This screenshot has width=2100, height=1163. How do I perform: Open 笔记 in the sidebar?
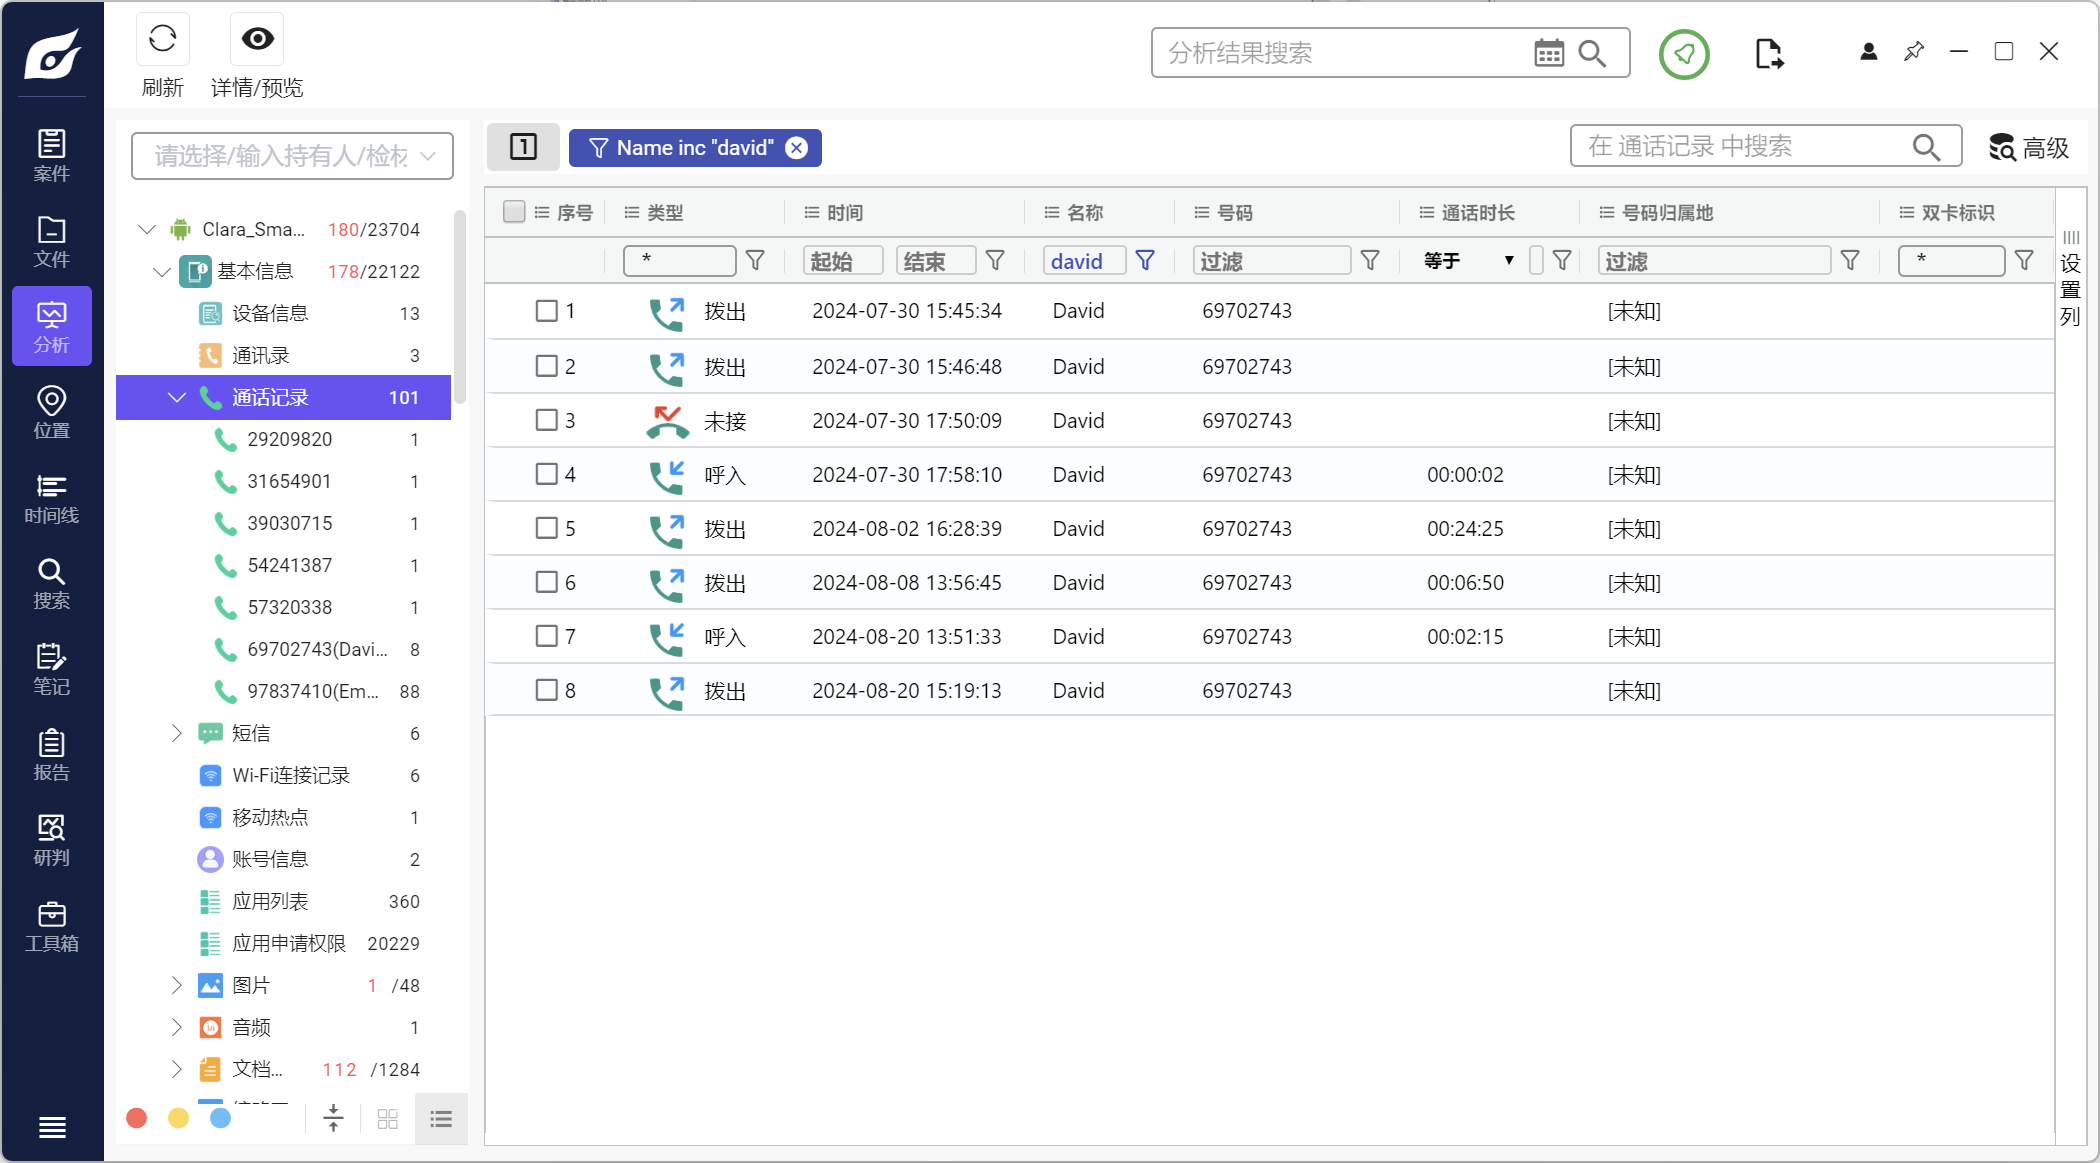coord(52,670)
